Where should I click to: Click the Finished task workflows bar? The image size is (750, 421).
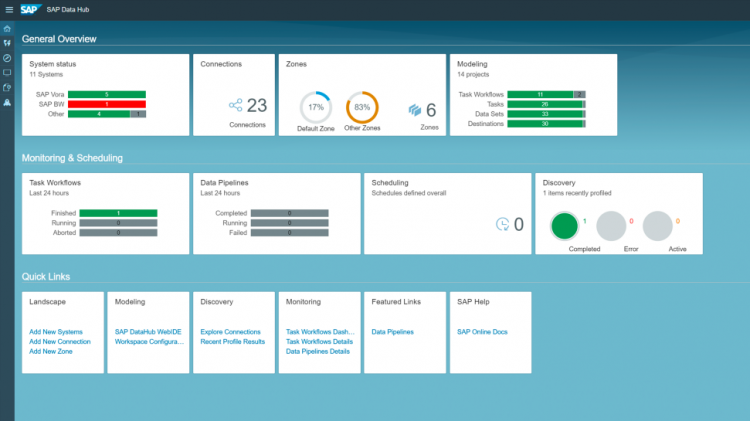click(x=118, y=213)
